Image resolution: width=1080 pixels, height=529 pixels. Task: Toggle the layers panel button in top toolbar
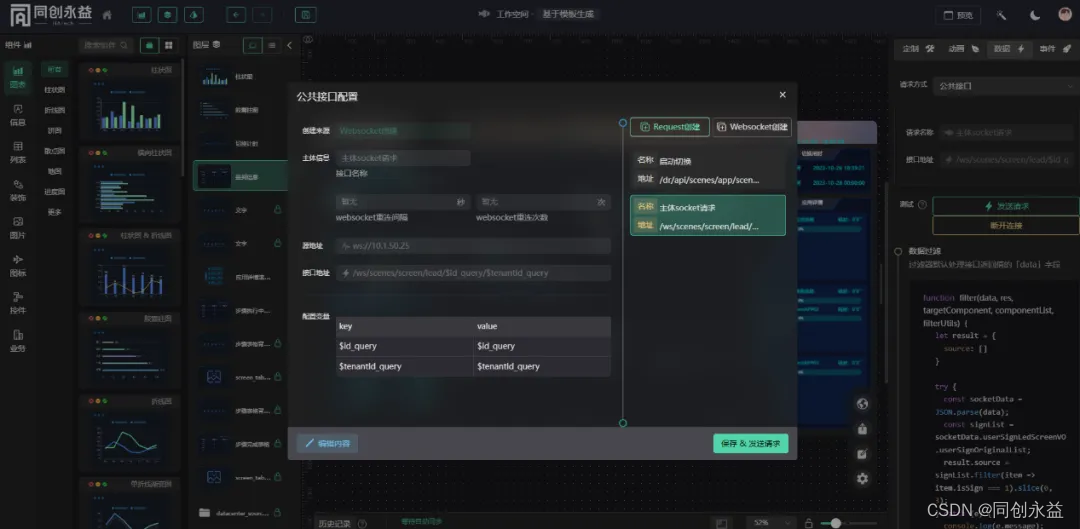coord(167,14)
